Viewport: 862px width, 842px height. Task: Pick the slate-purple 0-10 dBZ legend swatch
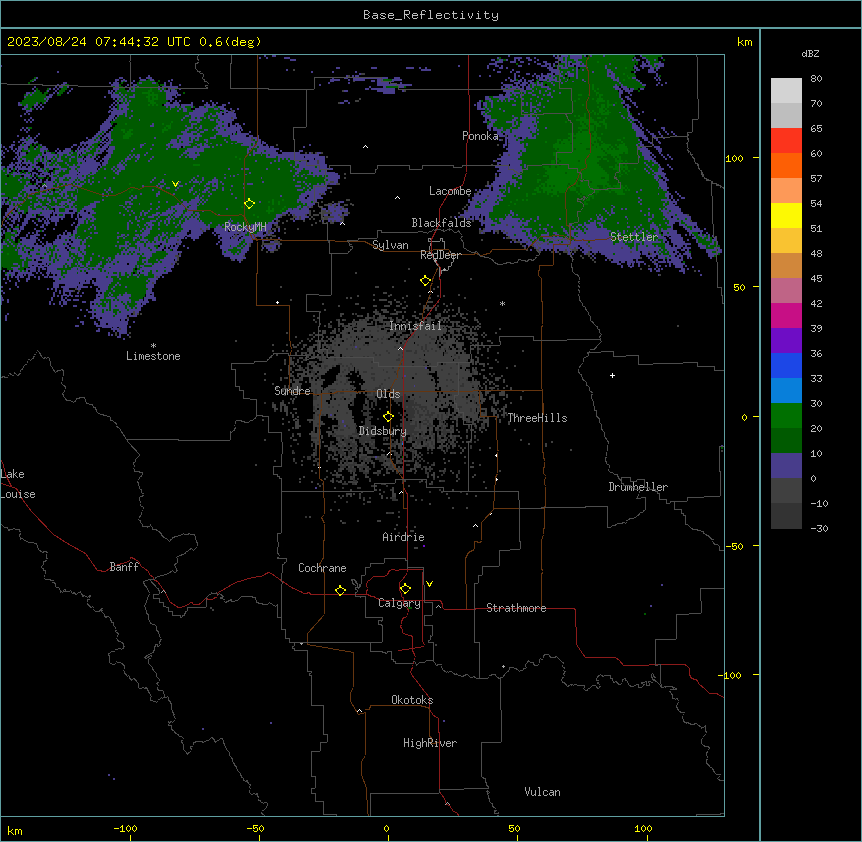[x=786, y=466]
